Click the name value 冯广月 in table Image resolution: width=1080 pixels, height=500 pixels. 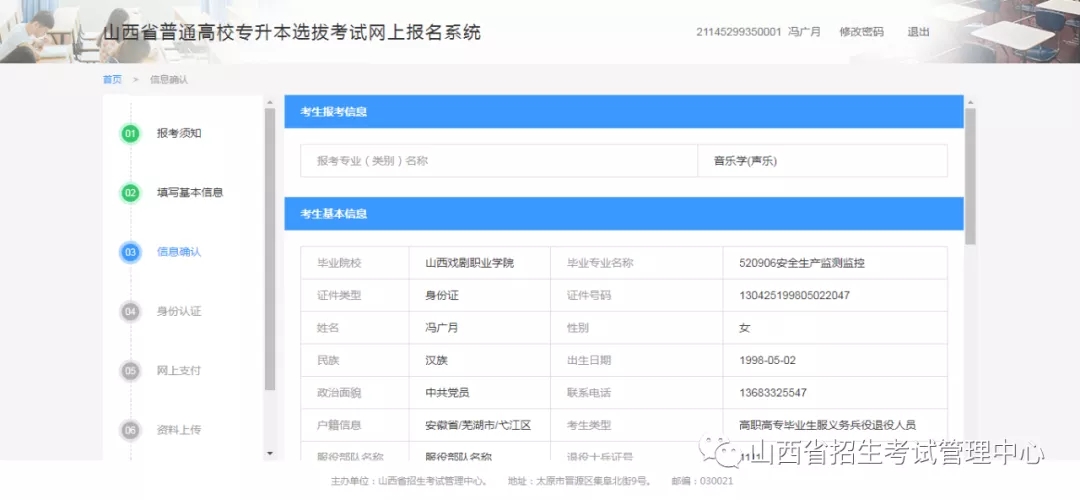(442, 328)
